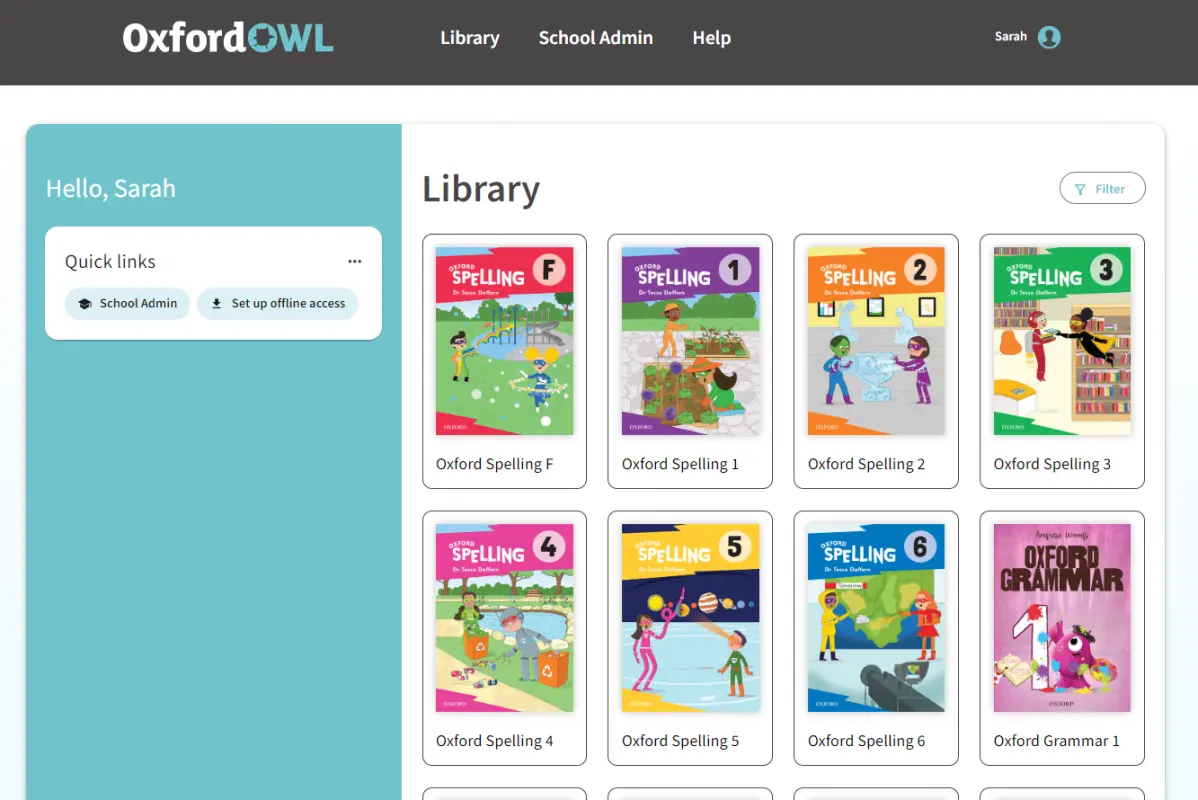The height and width of the screenshot is (800, 1198).
Task: Click the Set up offline access button
Action: point(278,304)
